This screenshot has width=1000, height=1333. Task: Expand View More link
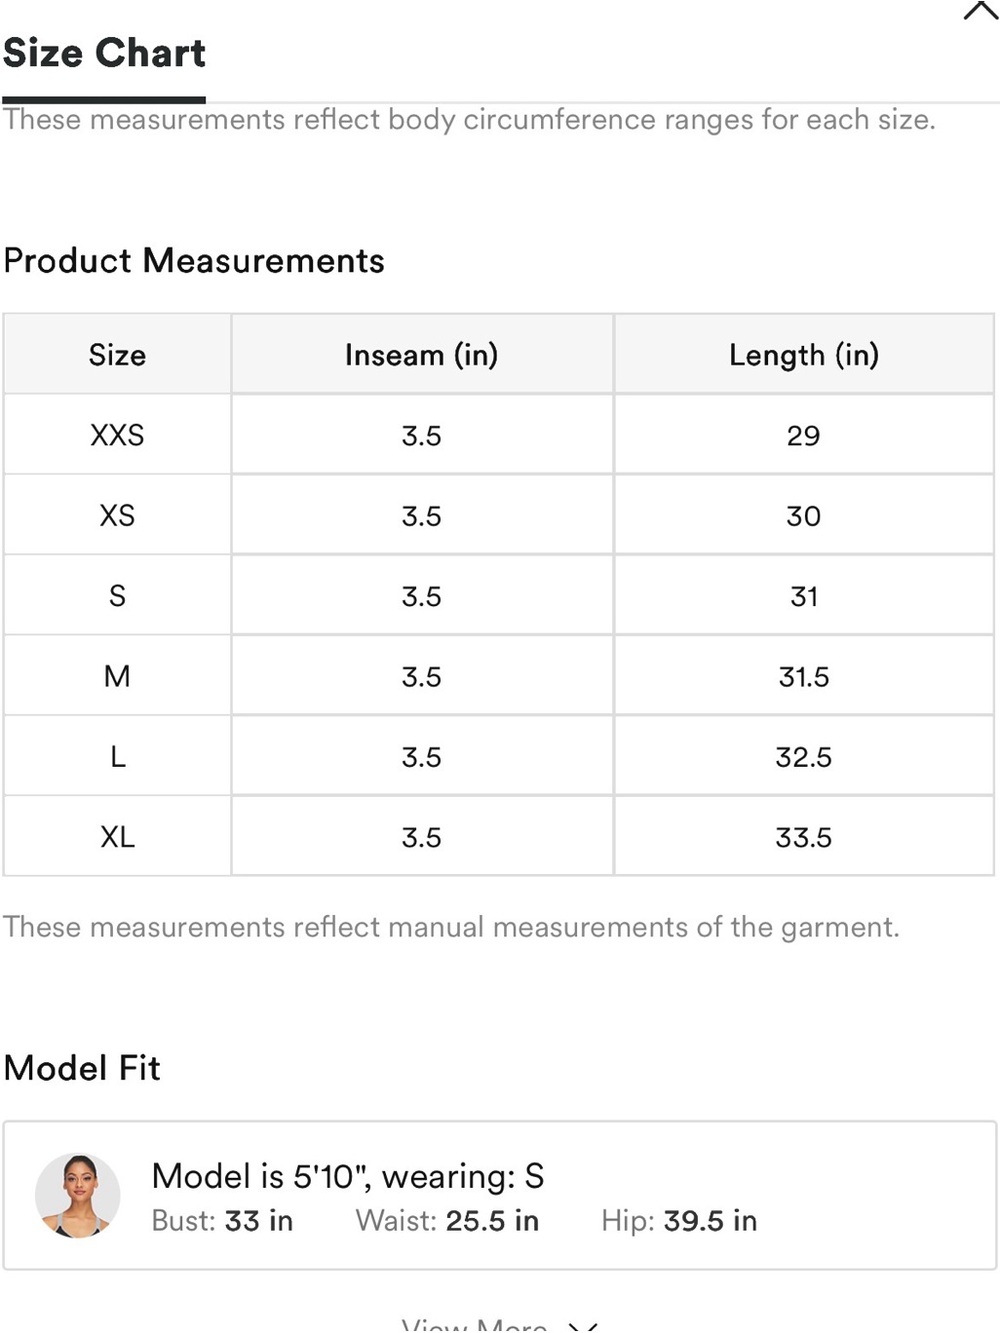tap(499, 1325)
